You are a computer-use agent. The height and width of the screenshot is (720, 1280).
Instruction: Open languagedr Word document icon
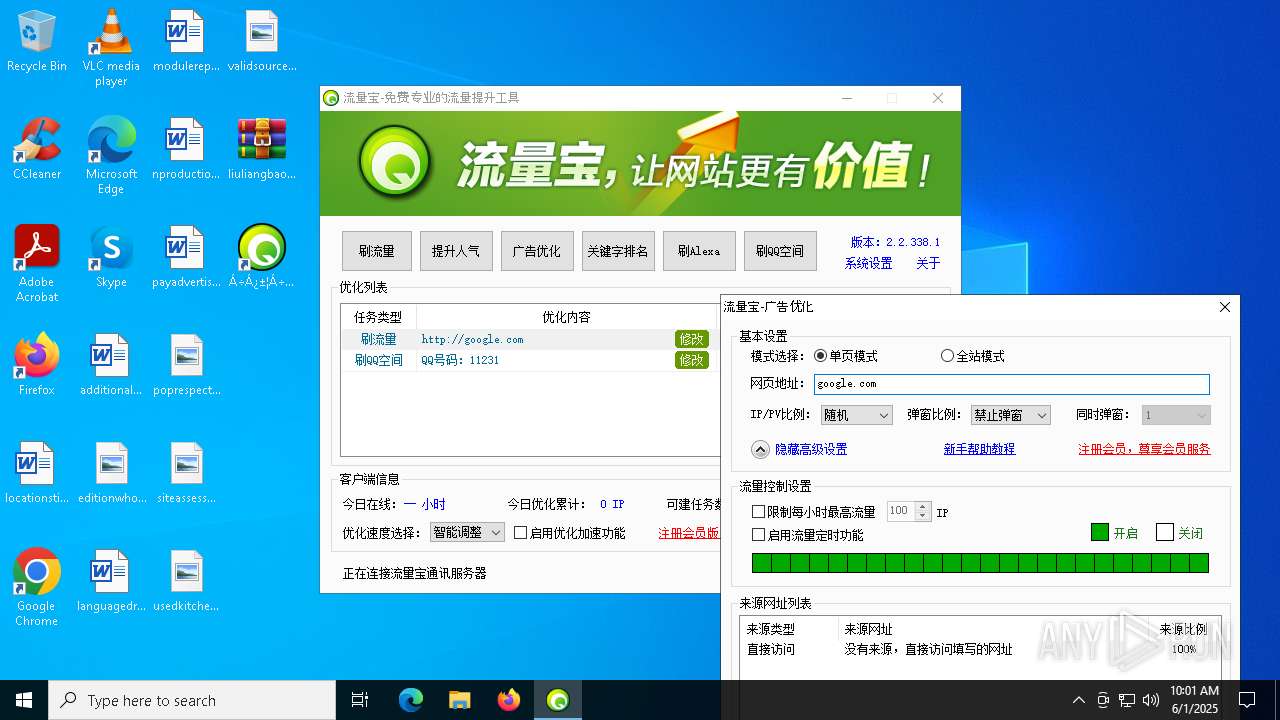click(x=111, y=580)
